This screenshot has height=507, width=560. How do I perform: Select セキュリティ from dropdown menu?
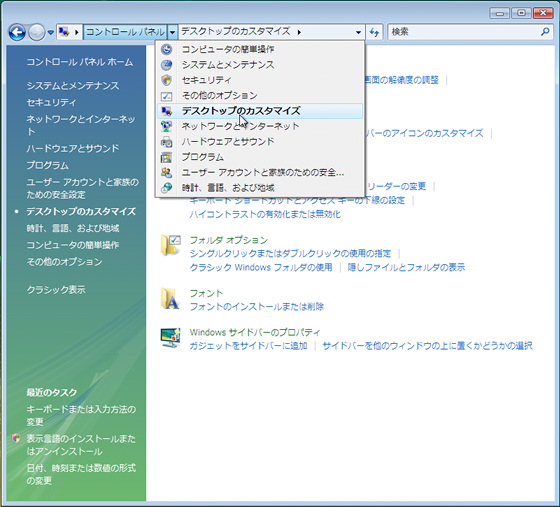pos(260,80)
